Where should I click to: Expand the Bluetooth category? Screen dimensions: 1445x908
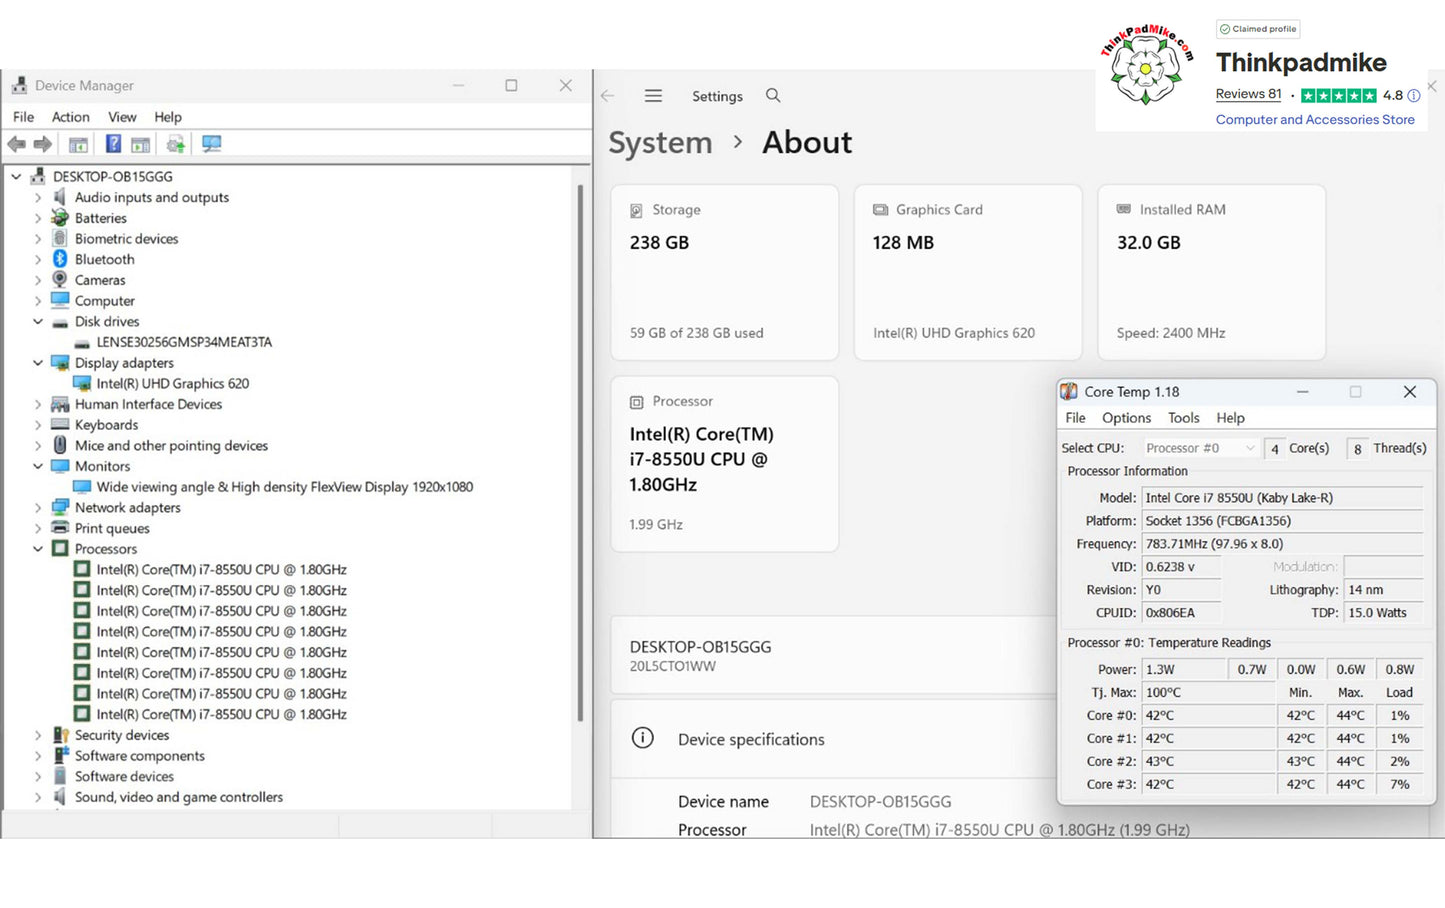pos(38,259)
